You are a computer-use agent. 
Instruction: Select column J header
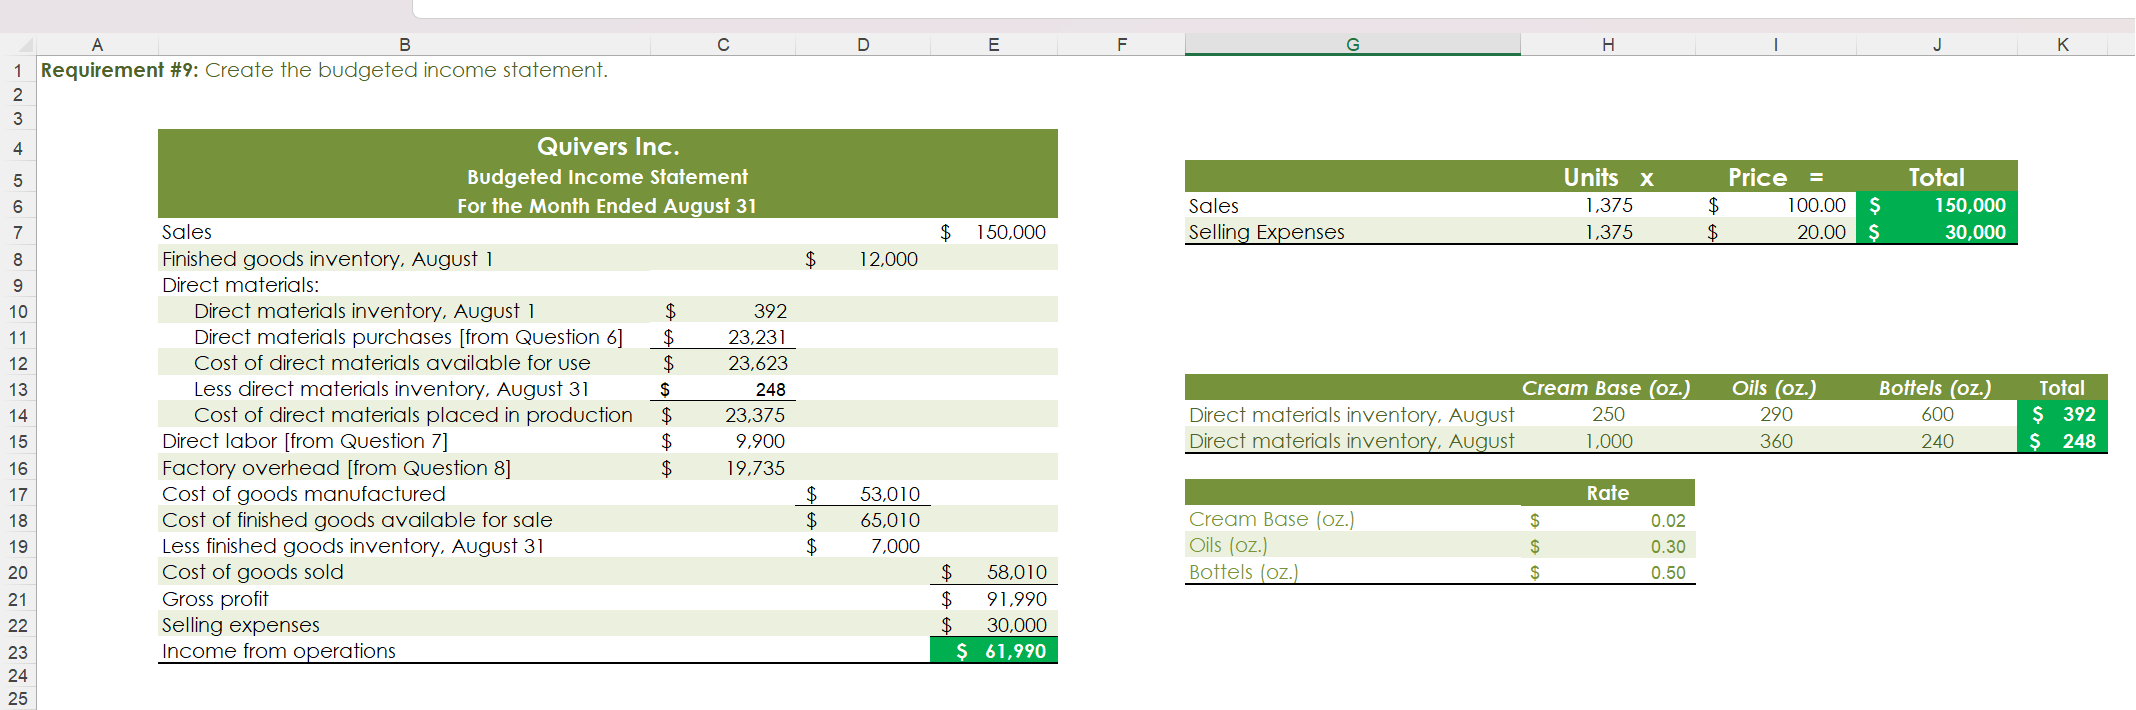1936,44
